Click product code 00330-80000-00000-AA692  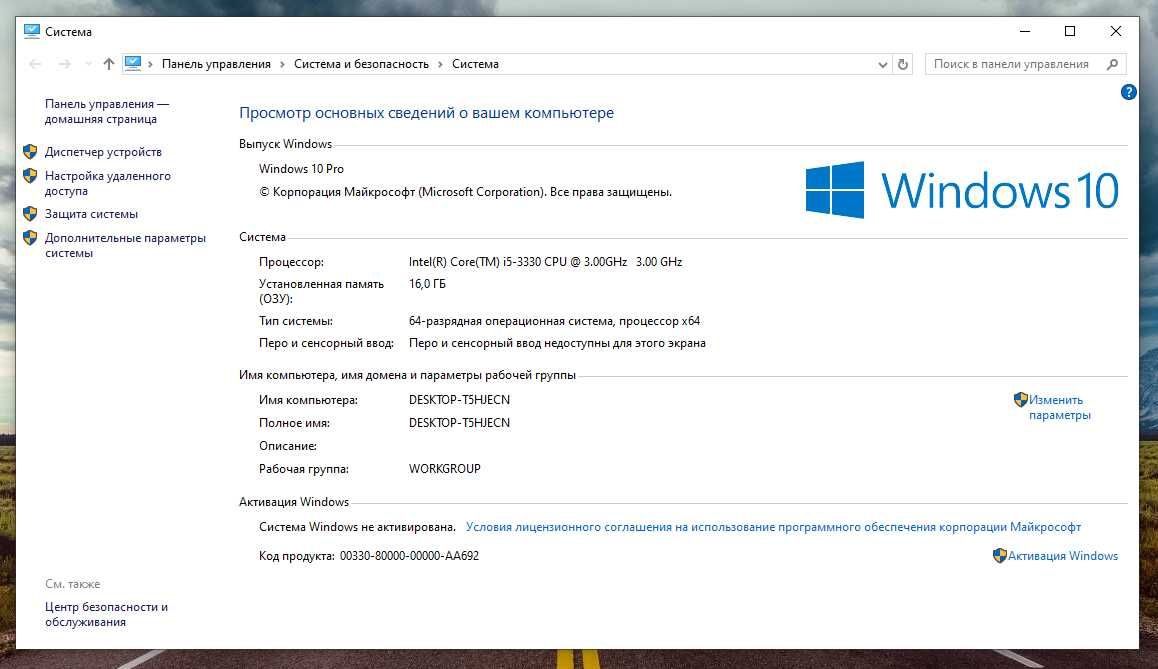click(409, 556)
